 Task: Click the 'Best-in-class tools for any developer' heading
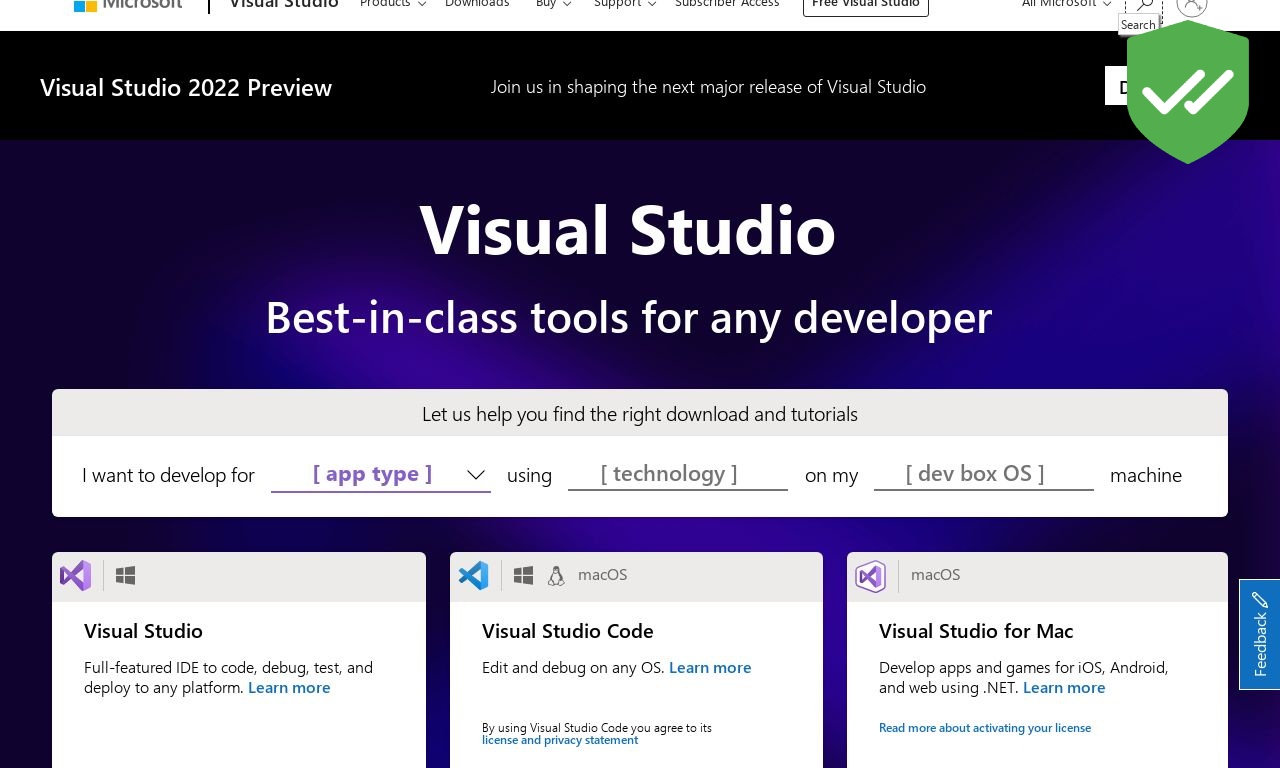(629, 317)
